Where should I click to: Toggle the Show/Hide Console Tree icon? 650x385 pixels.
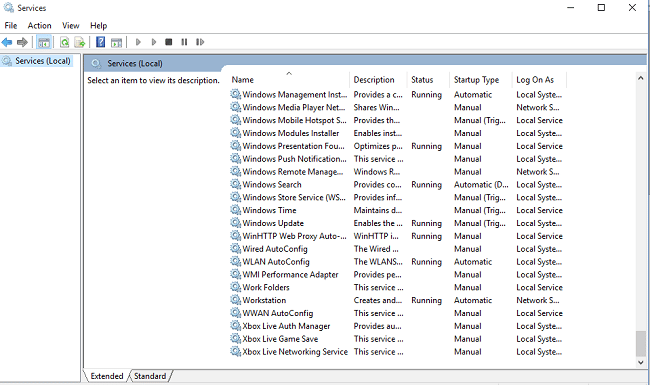[x=44, y=42]
